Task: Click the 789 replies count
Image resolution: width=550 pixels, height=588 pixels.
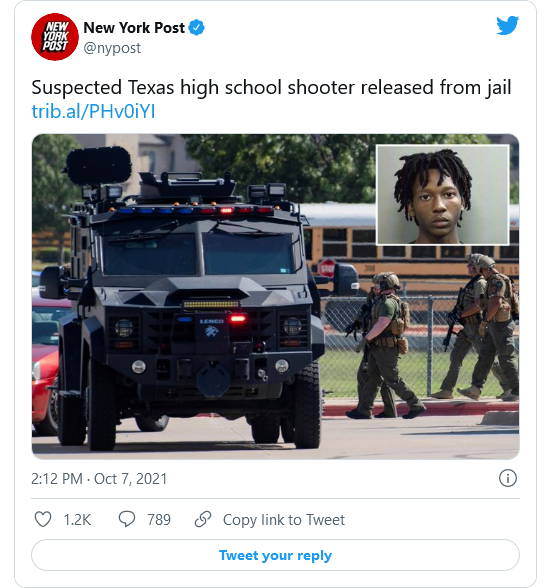Action: click(x=159, y=520)
